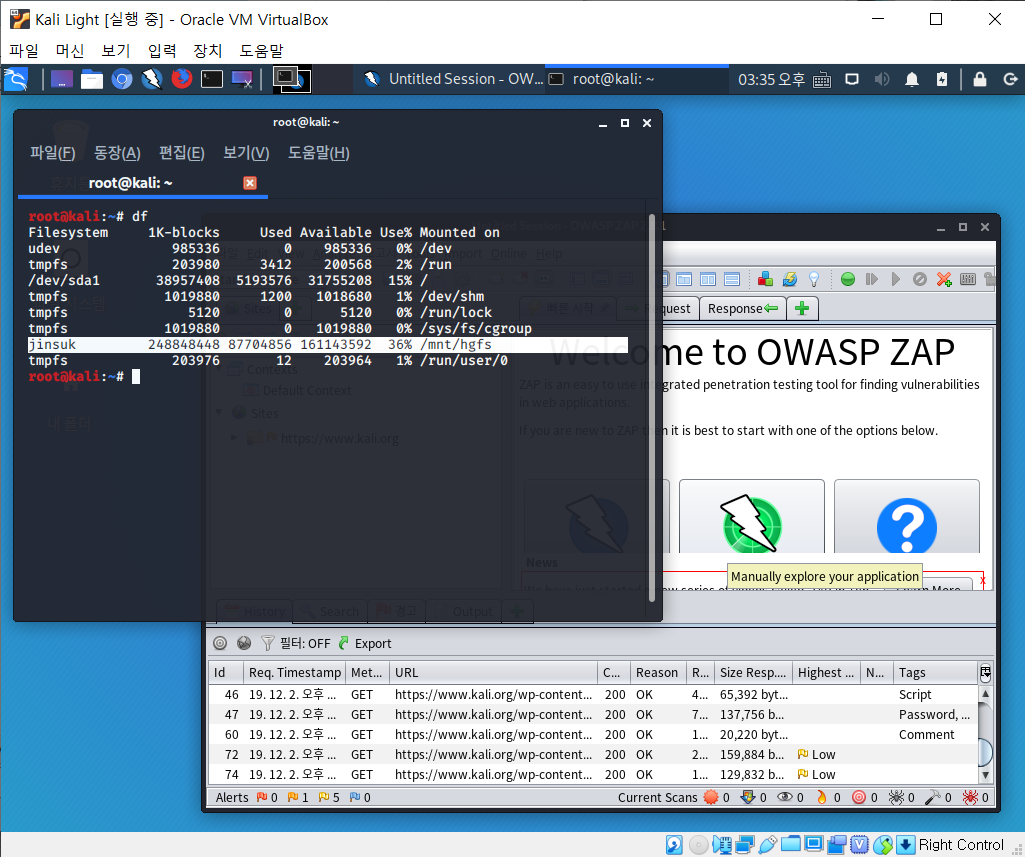This screenshot has width=1025, height=857.
Task: Launch the file manager from Kali panel
Action: click(x=92, y=80)
